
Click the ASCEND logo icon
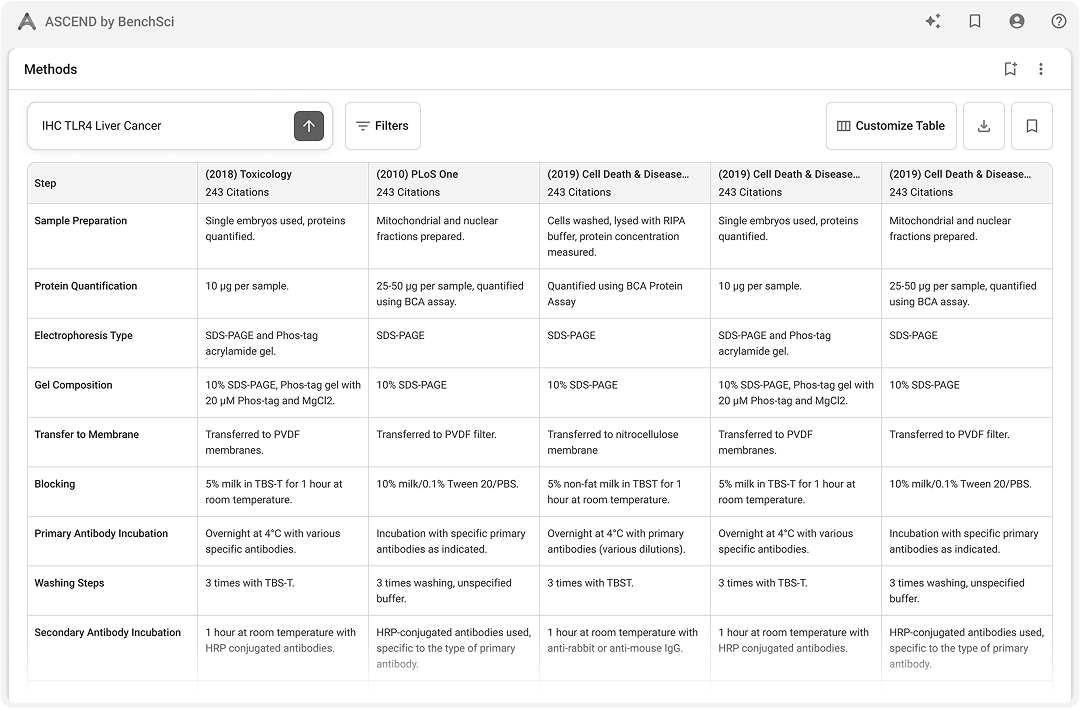tap(27, 21)
